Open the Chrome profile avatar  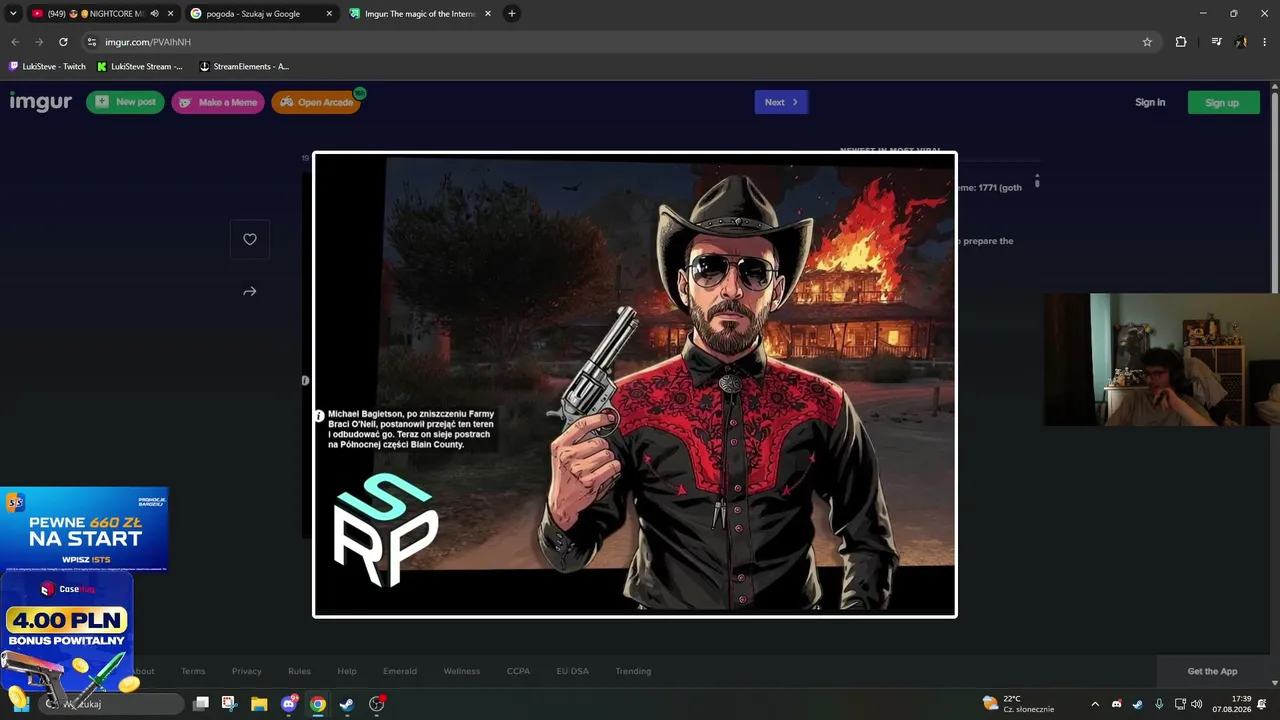1241,42
